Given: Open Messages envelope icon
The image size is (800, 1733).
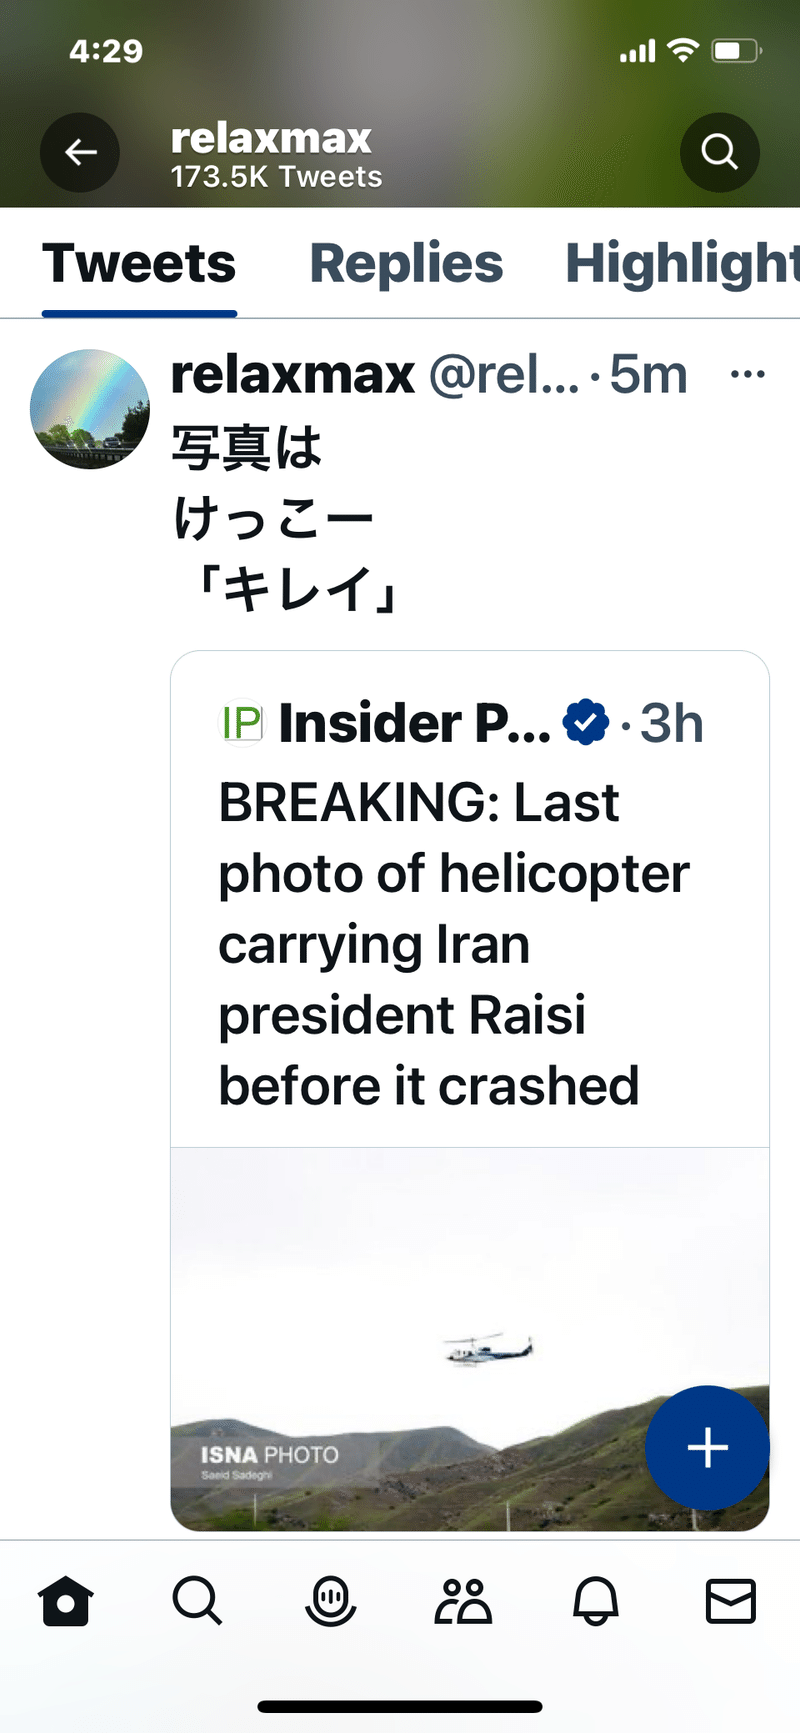Looking at the screenshot, I should point(730,1602).
